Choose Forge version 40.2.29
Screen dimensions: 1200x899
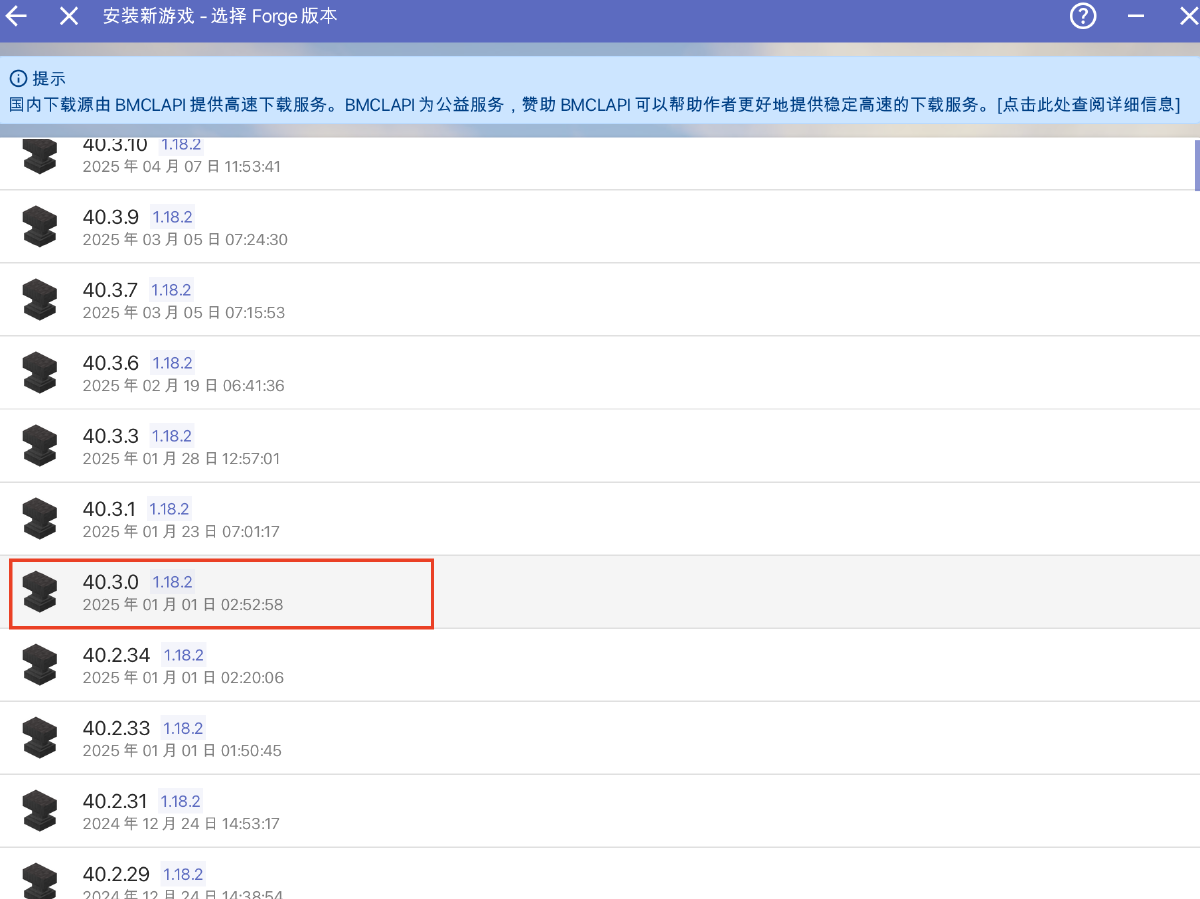116,874
